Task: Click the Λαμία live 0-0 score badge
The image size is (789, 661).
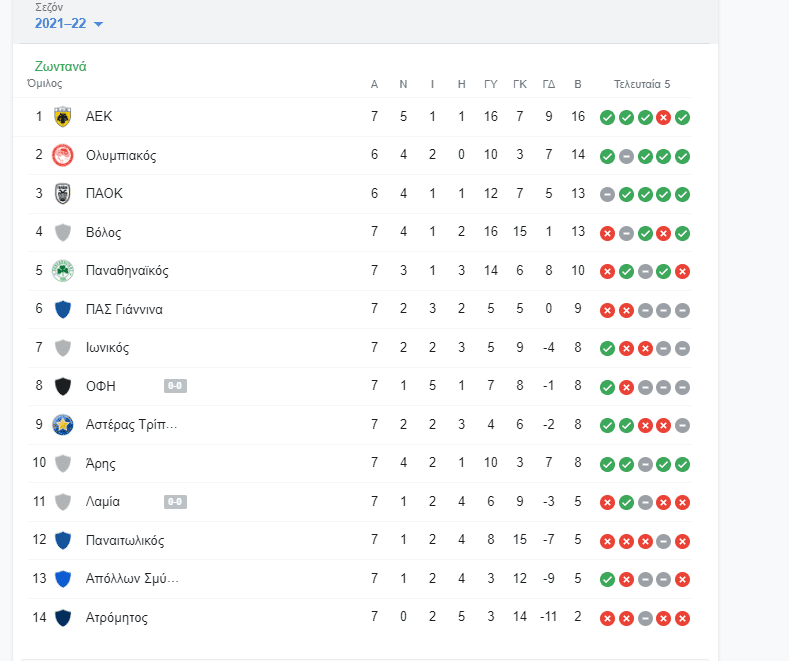Action: point(175,502)
